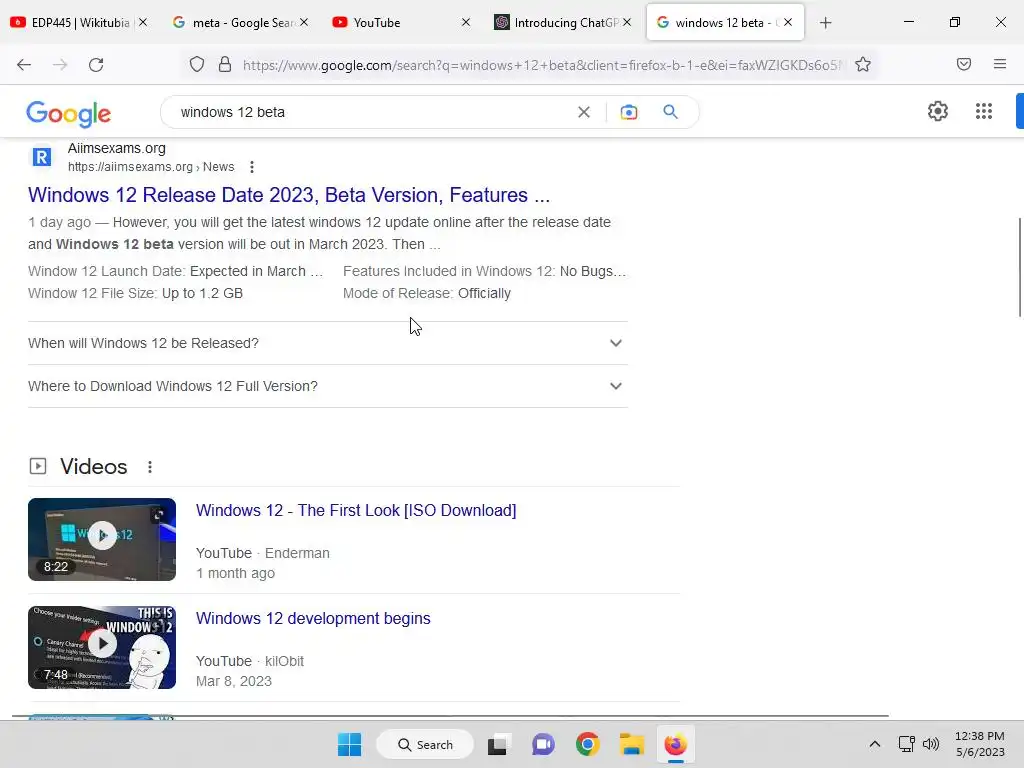Click the taskbar Search box

click(x=425, y=744)
